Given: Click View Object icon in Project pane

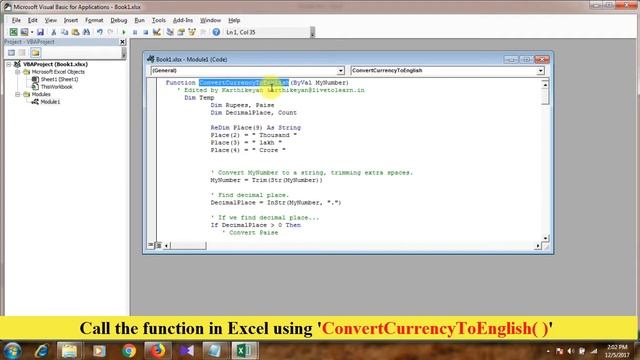Looking at the screenshot, I should [x=22, y=52].
